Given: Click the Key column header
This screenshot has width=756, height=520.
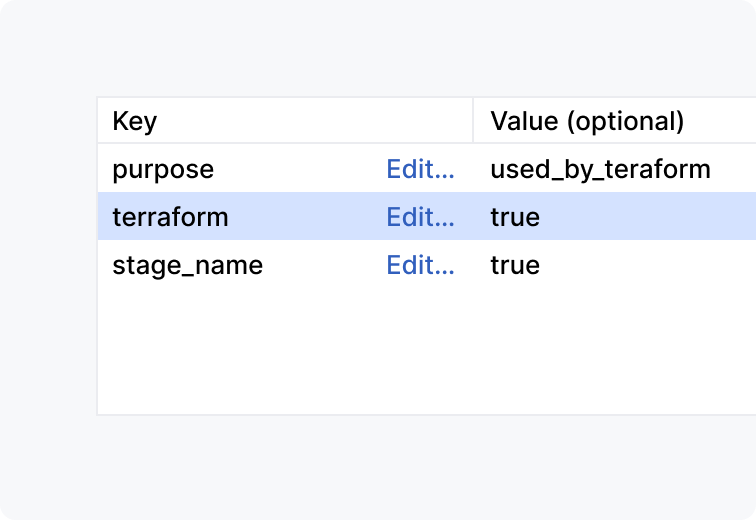Looking at the screenshot, I should pyautogui.click(x=135, y=121).
